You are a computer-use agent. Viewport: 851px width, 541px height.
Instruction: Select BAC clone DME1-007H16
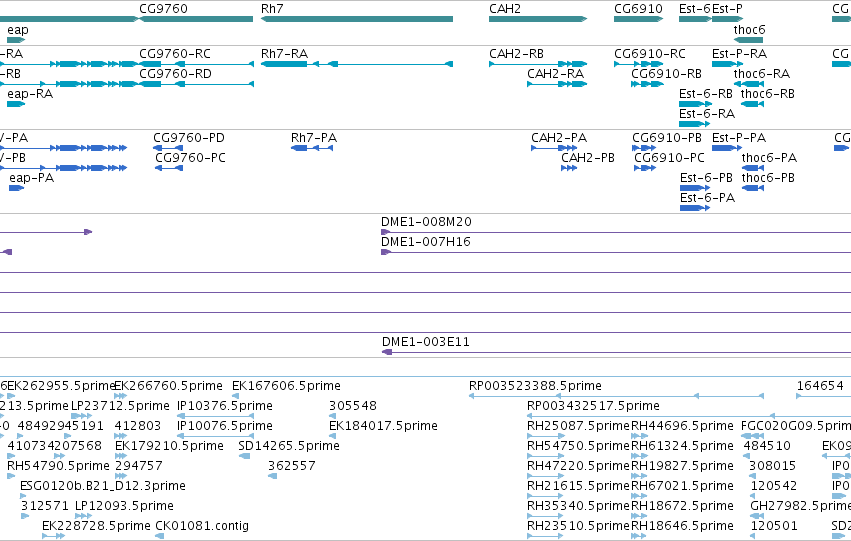616,252
